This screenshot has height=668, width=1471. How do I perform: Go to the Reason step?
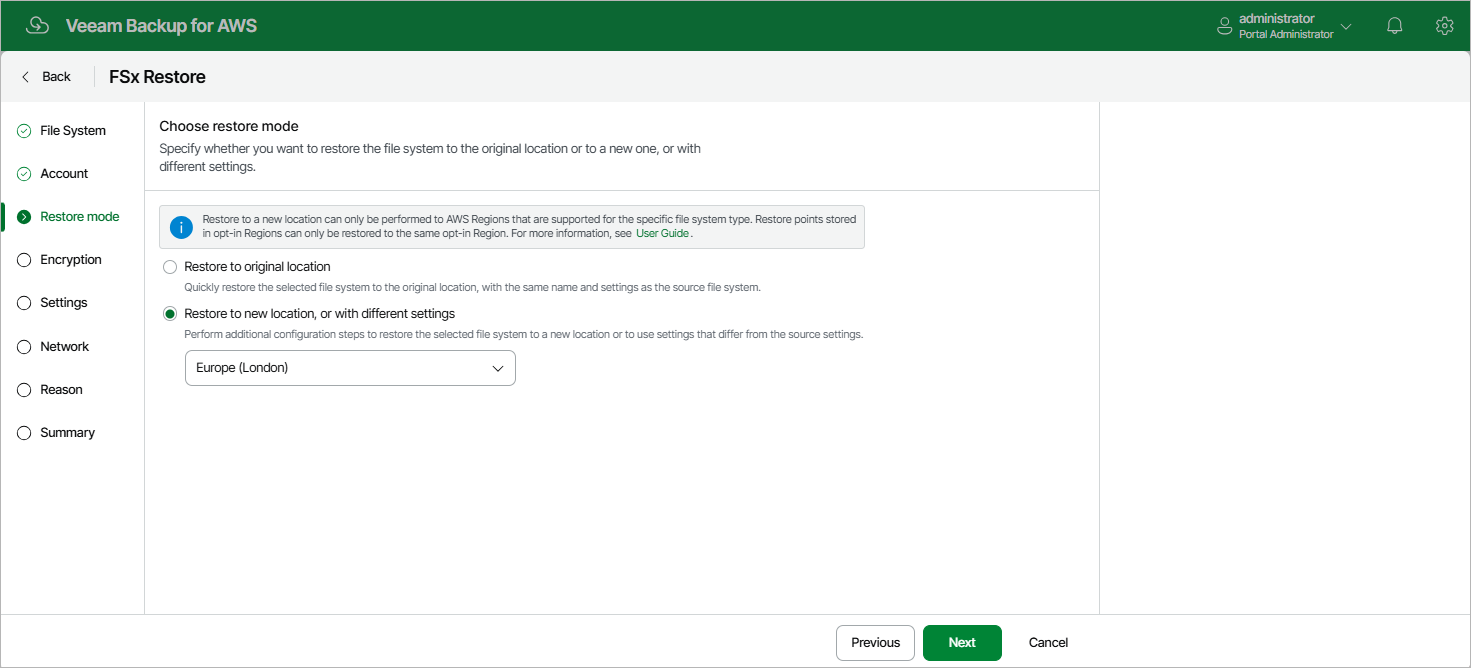click(61, 390)
